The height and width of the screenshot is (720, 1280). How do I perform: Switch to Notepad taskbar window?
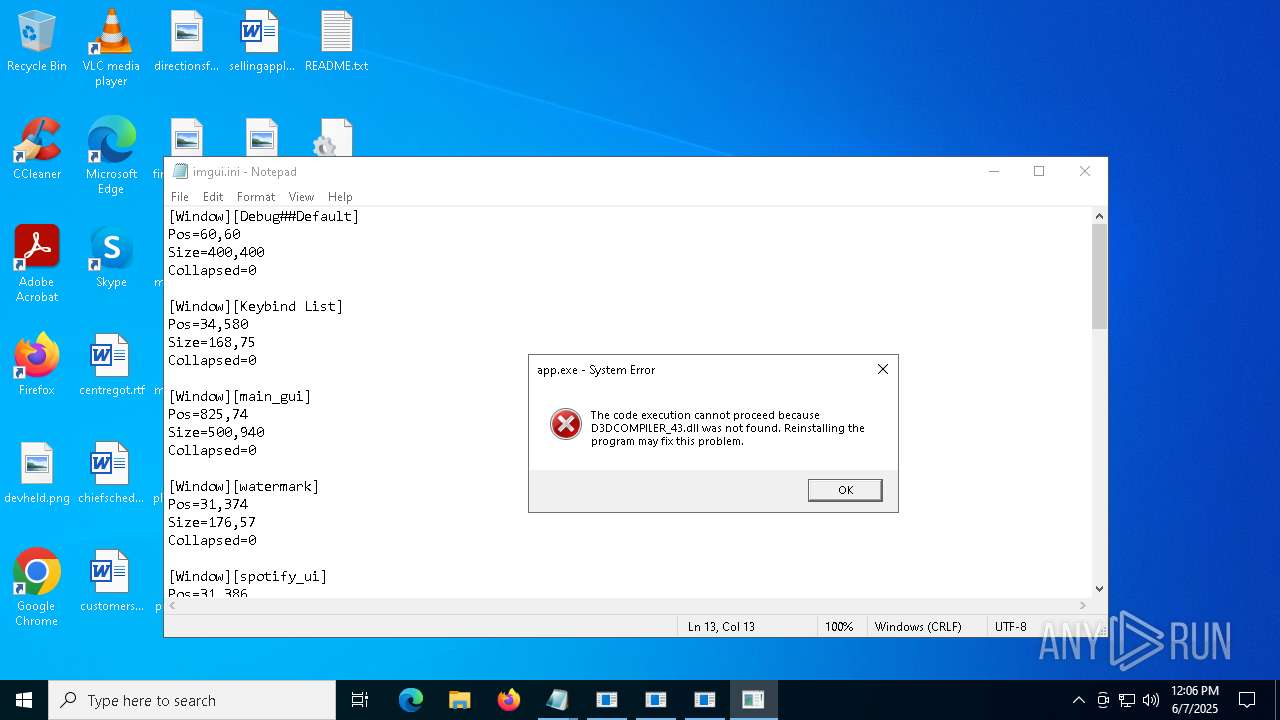coord(558,700)
